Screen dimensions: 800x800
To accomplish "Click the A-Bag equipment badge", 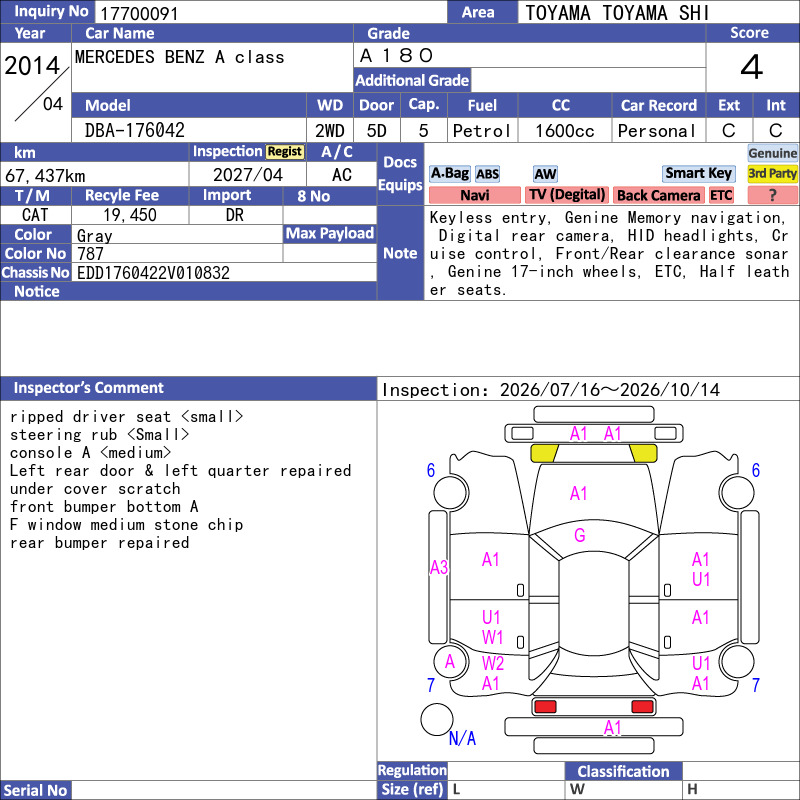I will (449, 174).
